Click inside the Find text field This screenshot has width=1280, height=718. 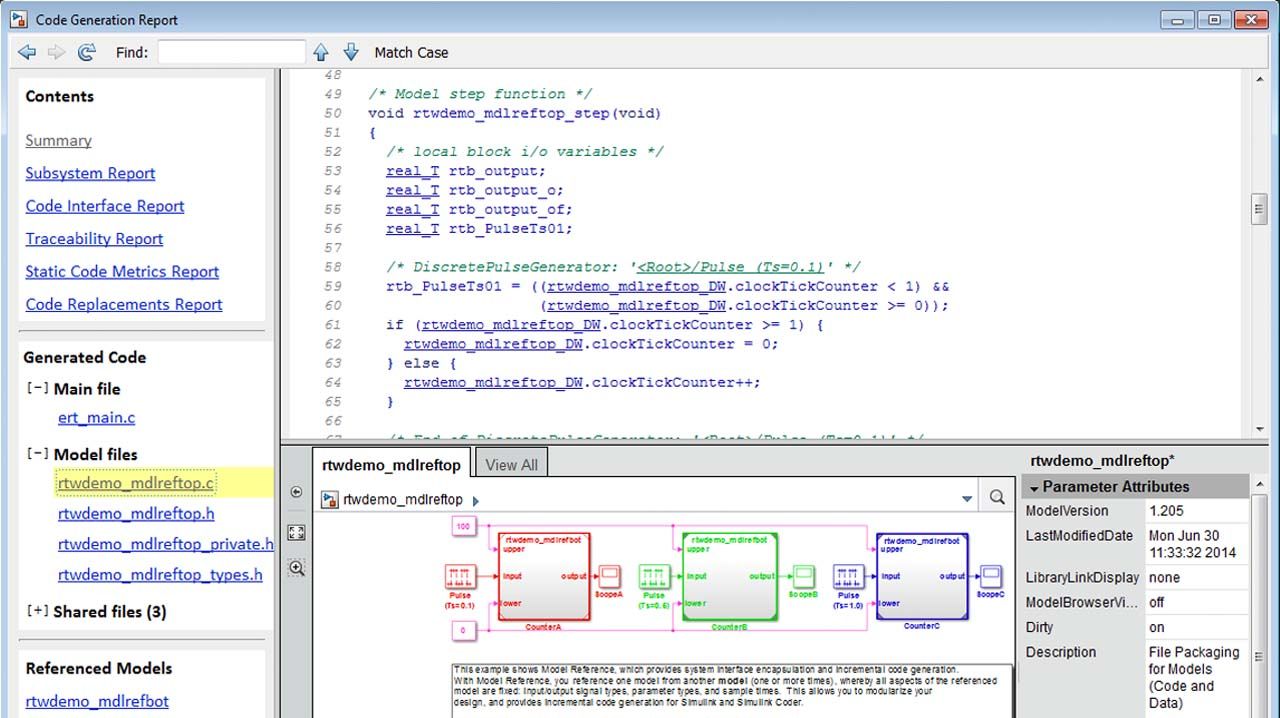pyautogui.click(x=231, y=52)
